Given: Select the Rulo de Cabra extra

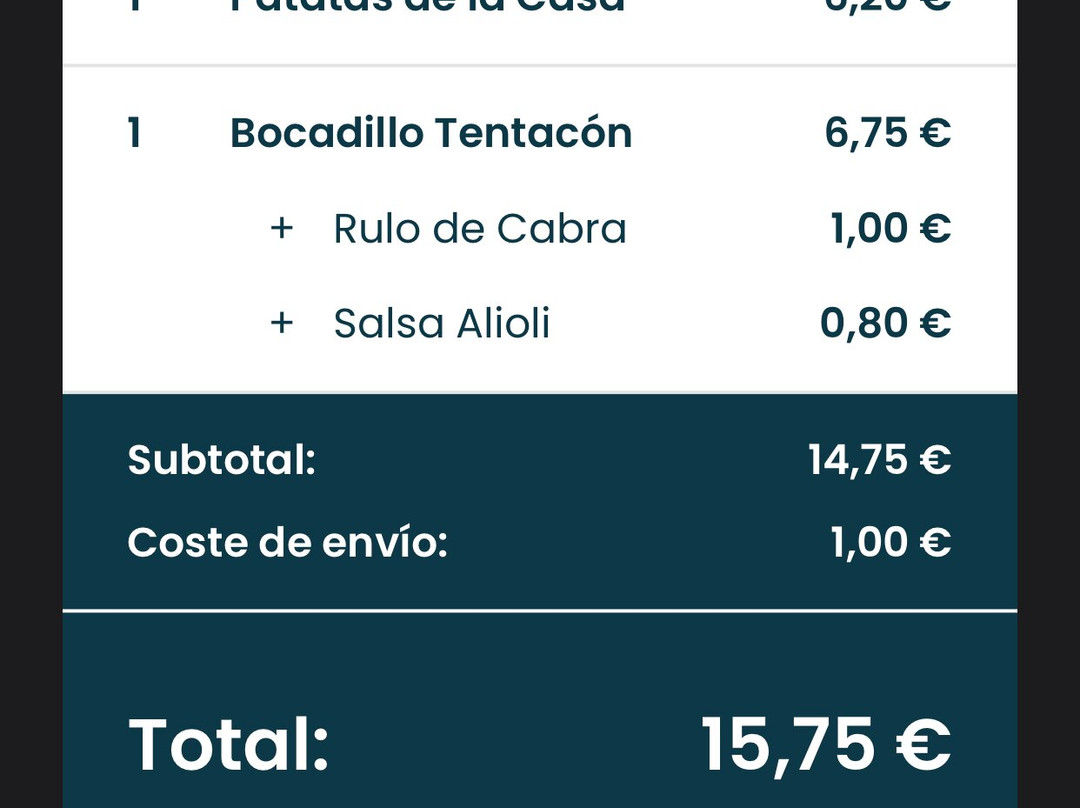Looking at the screenshot, I should (x=480, y=229).
